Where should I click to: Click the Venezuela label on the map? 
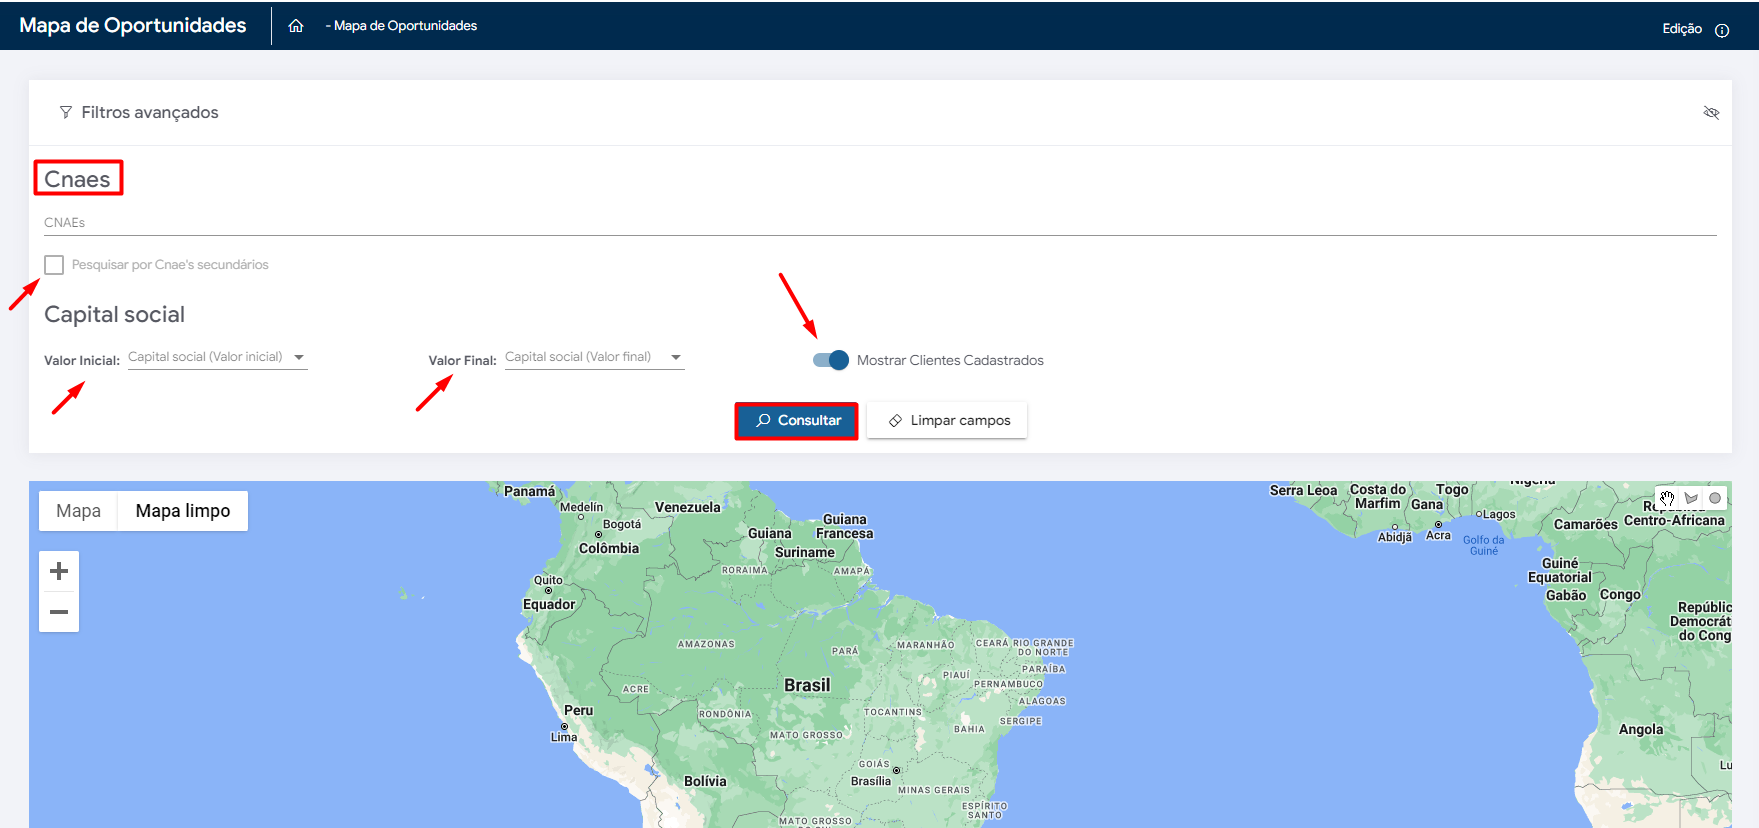click(688, 507)
